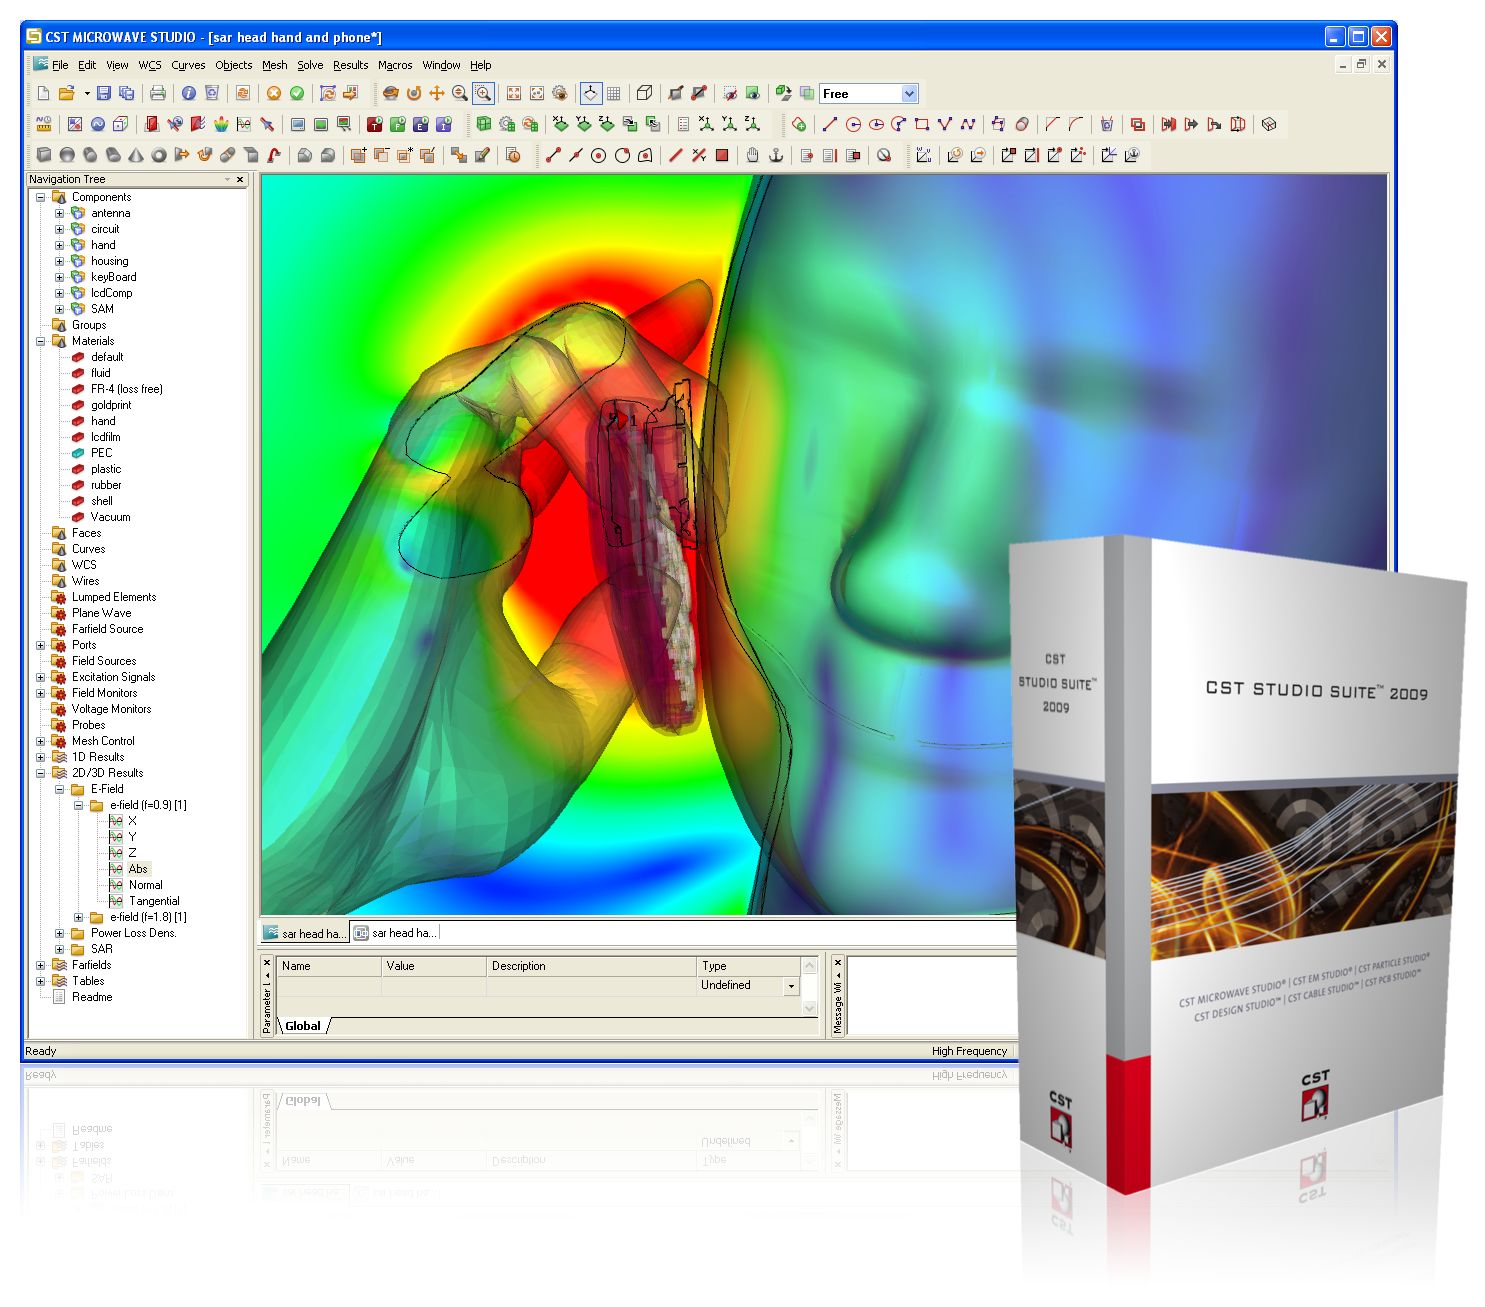Open the Undefined type dropdown
The width and height of the screenshot is (1485, 1307).
tap(791, 986)
